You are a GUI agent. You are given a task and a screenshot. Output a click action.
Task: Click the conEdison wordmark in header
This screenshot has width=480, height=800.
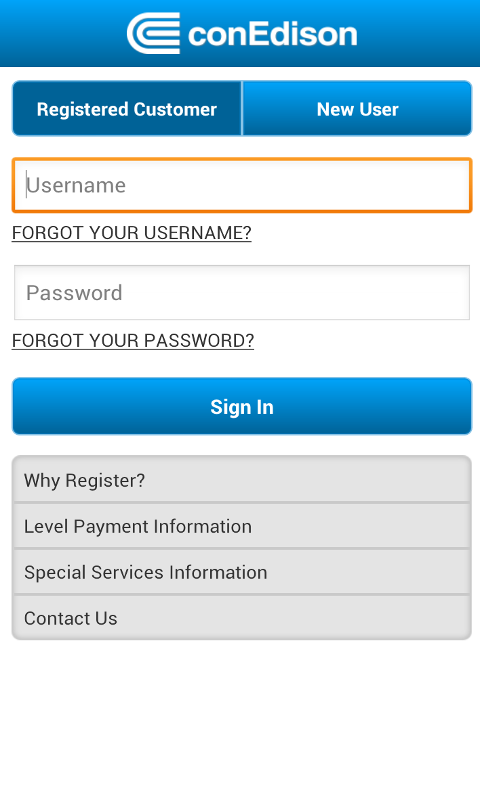(272, 34)
